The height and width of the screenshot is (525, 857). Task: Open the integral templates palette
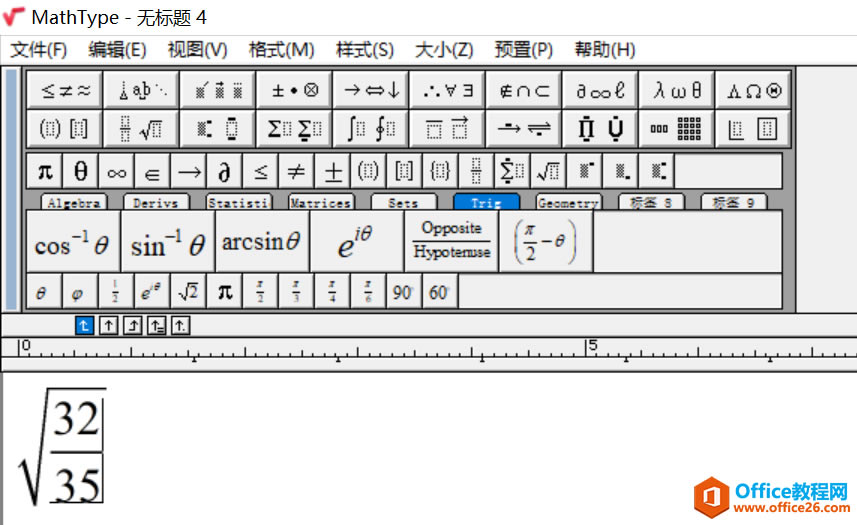pos(371,129)
